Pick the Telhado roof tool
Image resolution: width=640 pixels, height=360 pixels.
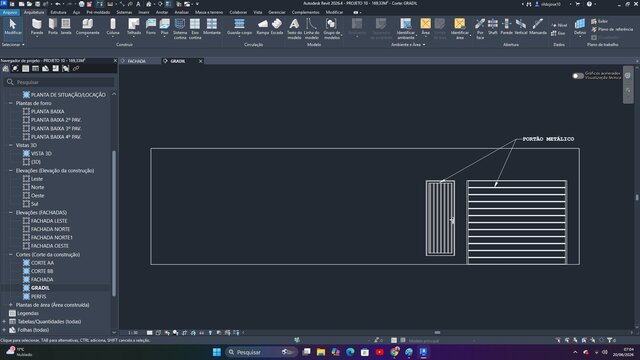pos(133,27)
